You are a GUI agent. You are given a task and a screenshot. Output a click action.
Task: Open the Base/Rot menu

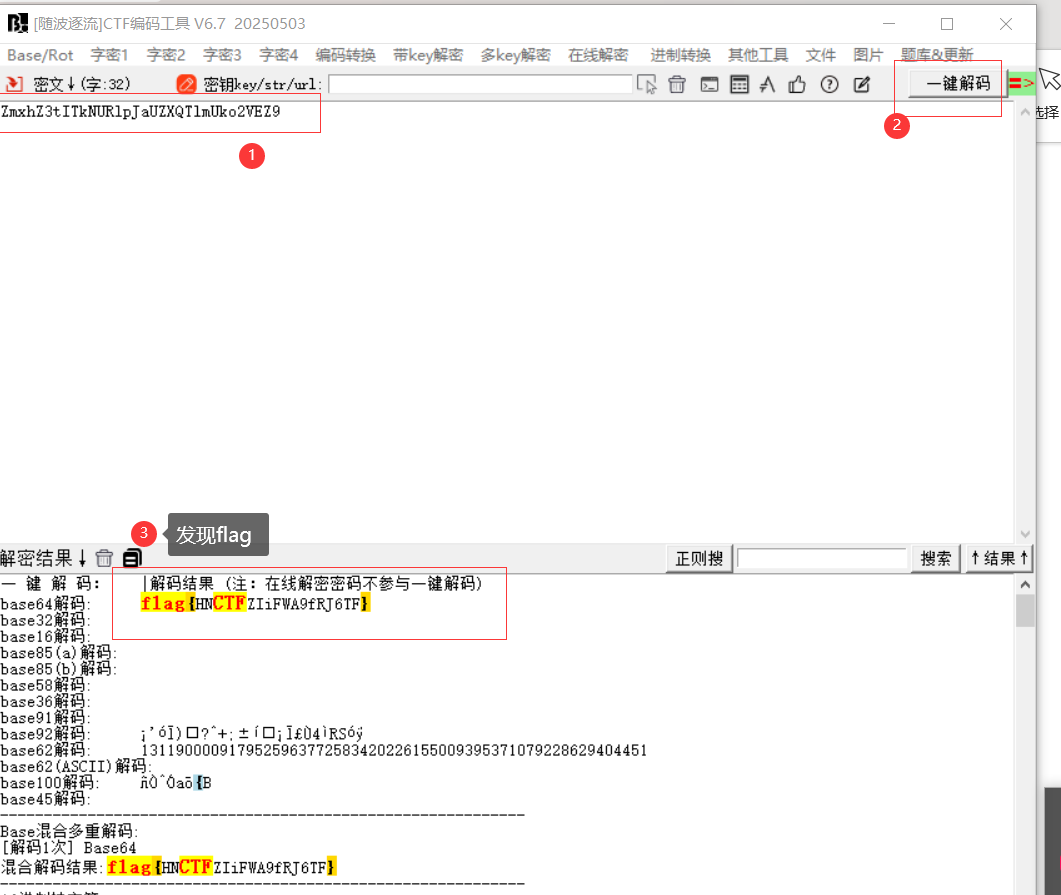(x=40, y=55)
